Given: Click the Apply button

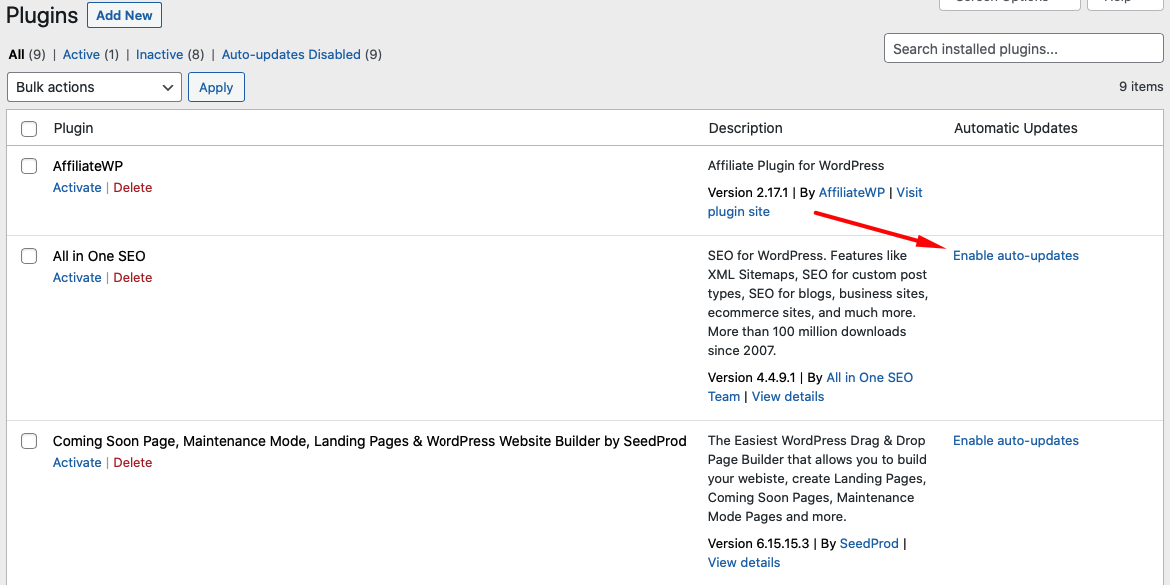Looking at the screenshot, I should pyautogui.click(x=216, y=87).
